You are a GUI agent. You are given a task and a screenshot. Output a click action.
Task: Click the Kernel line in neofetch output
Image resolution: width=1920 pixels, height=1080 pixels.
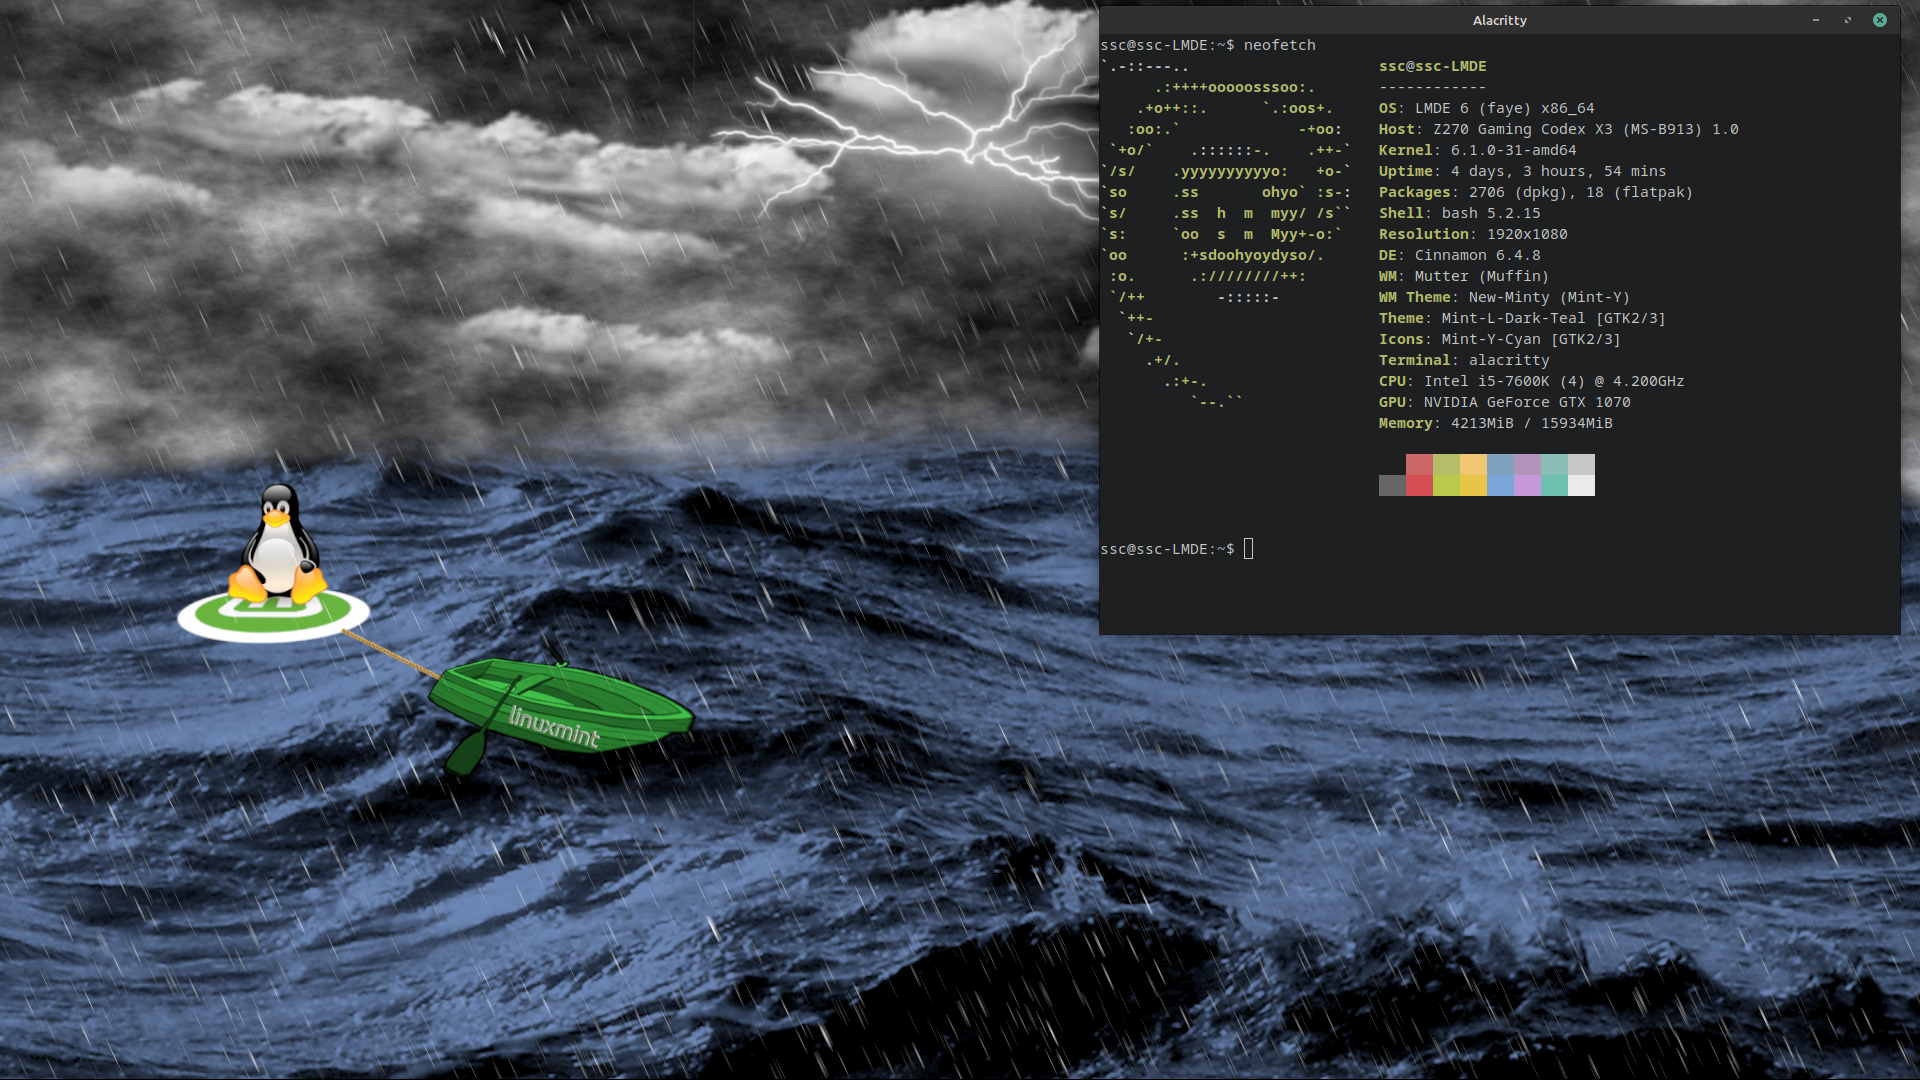click(1477, 150)
